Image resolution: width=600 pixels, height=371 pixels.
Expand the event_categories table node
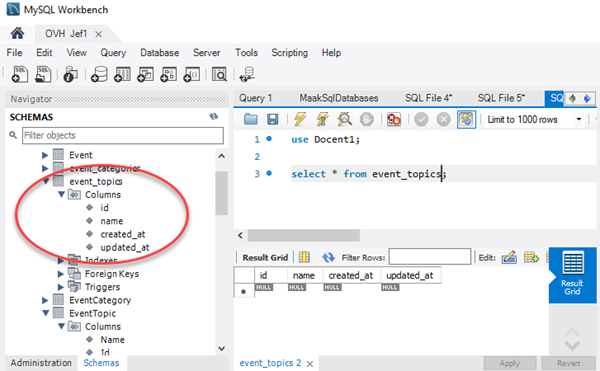[x=45, y=168]
